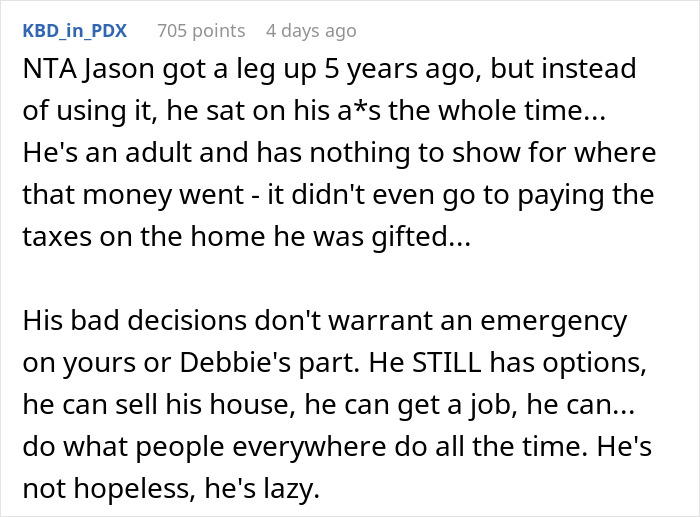The image size is (700, 517).
Task: Click the line starting 'His bad decisions'
Action: pos(324,322)
